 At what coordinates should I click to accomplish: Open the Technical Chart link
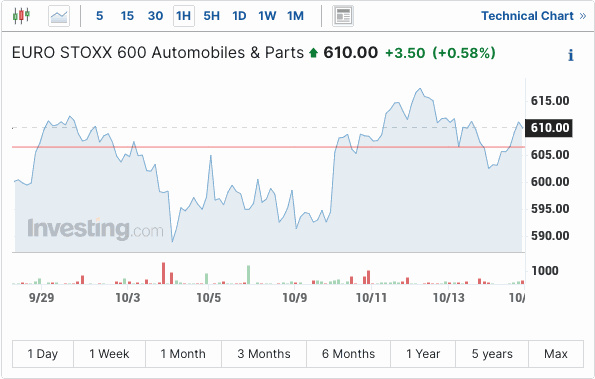(534, 16)
